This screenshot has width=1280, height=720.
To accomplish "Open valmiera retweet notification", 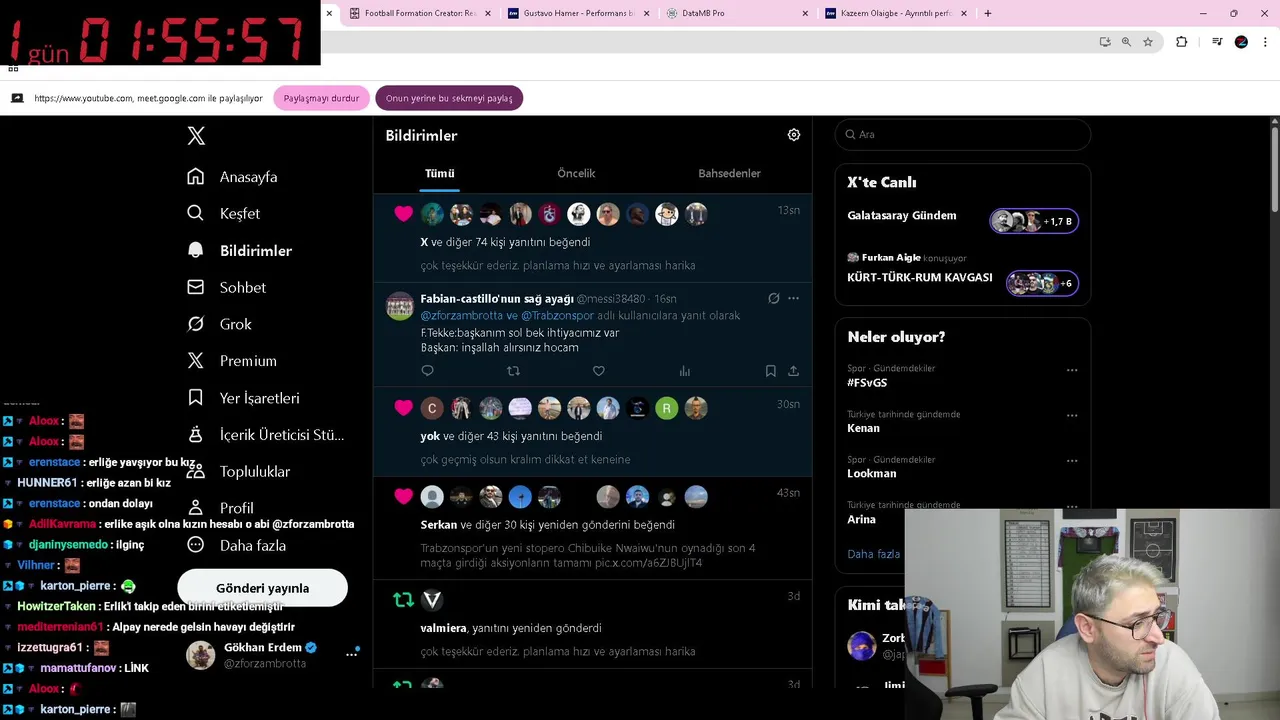I will point(593,625).
